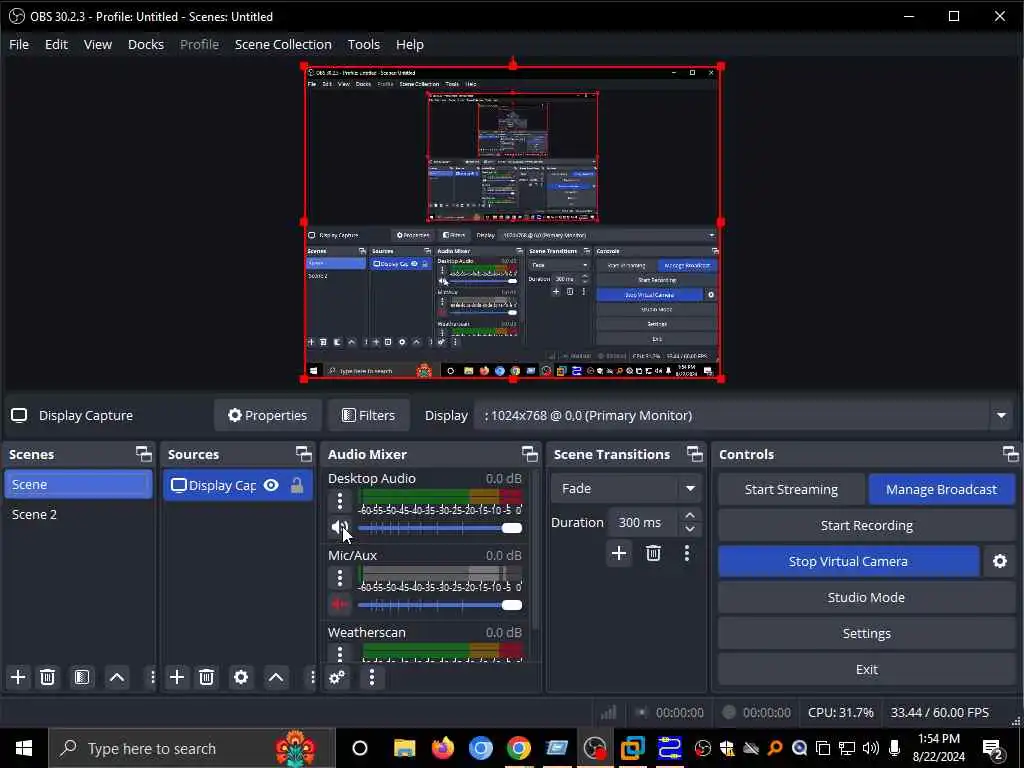Open Desktop Audio options three-dot menu

(340, 502)
